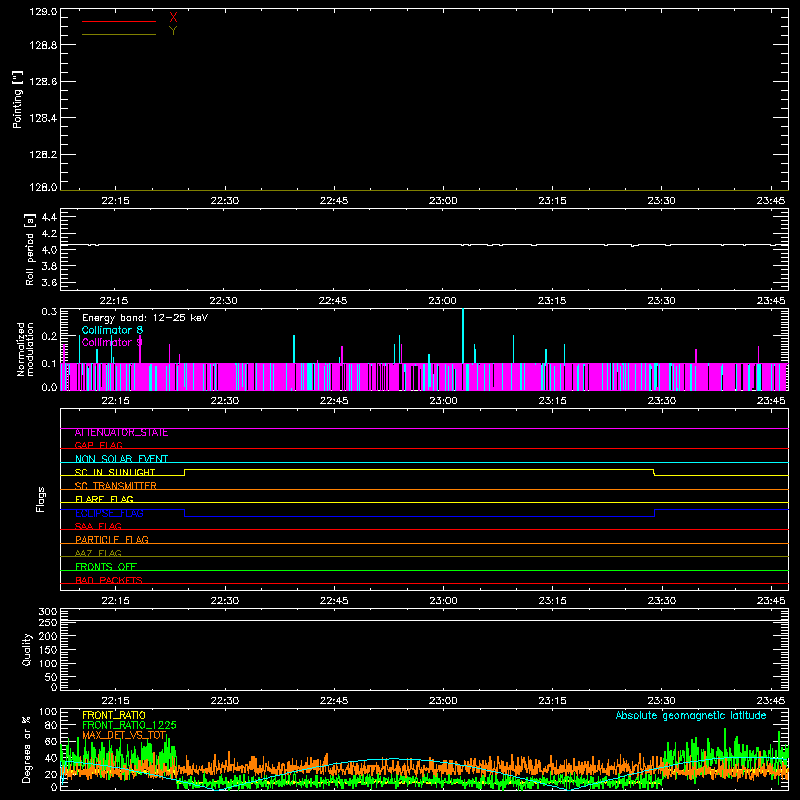Click the magenta Collimator 9 legend label

112,342
